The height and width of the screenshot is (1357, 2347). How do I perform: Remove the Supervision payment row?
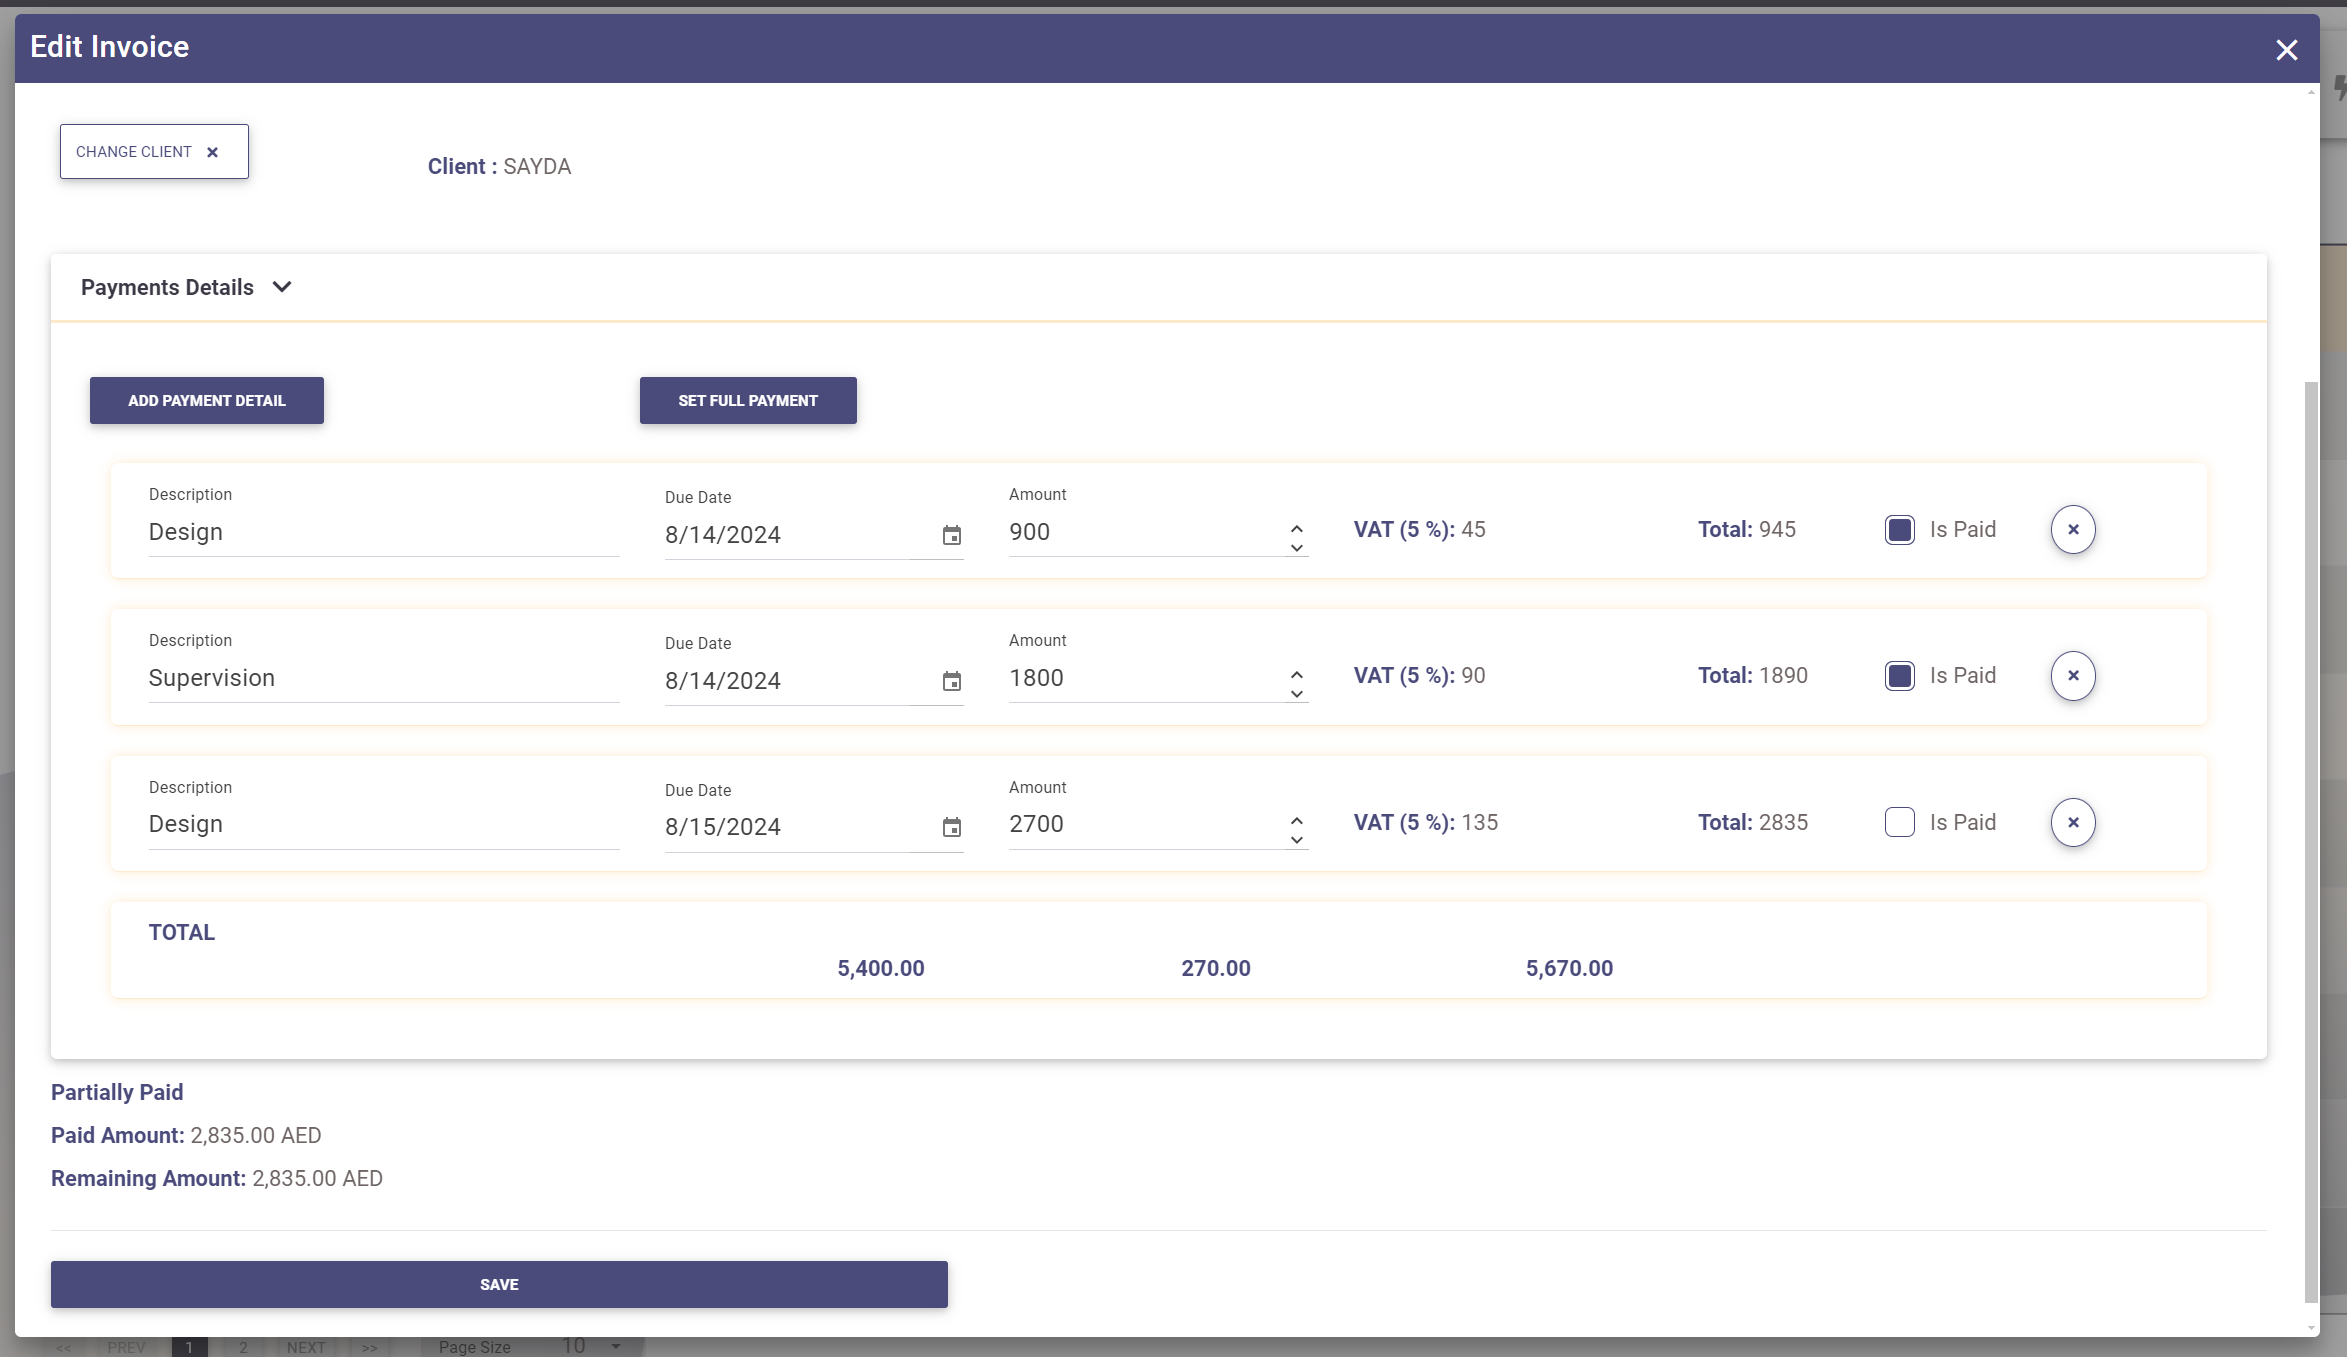coord(2072,676)
